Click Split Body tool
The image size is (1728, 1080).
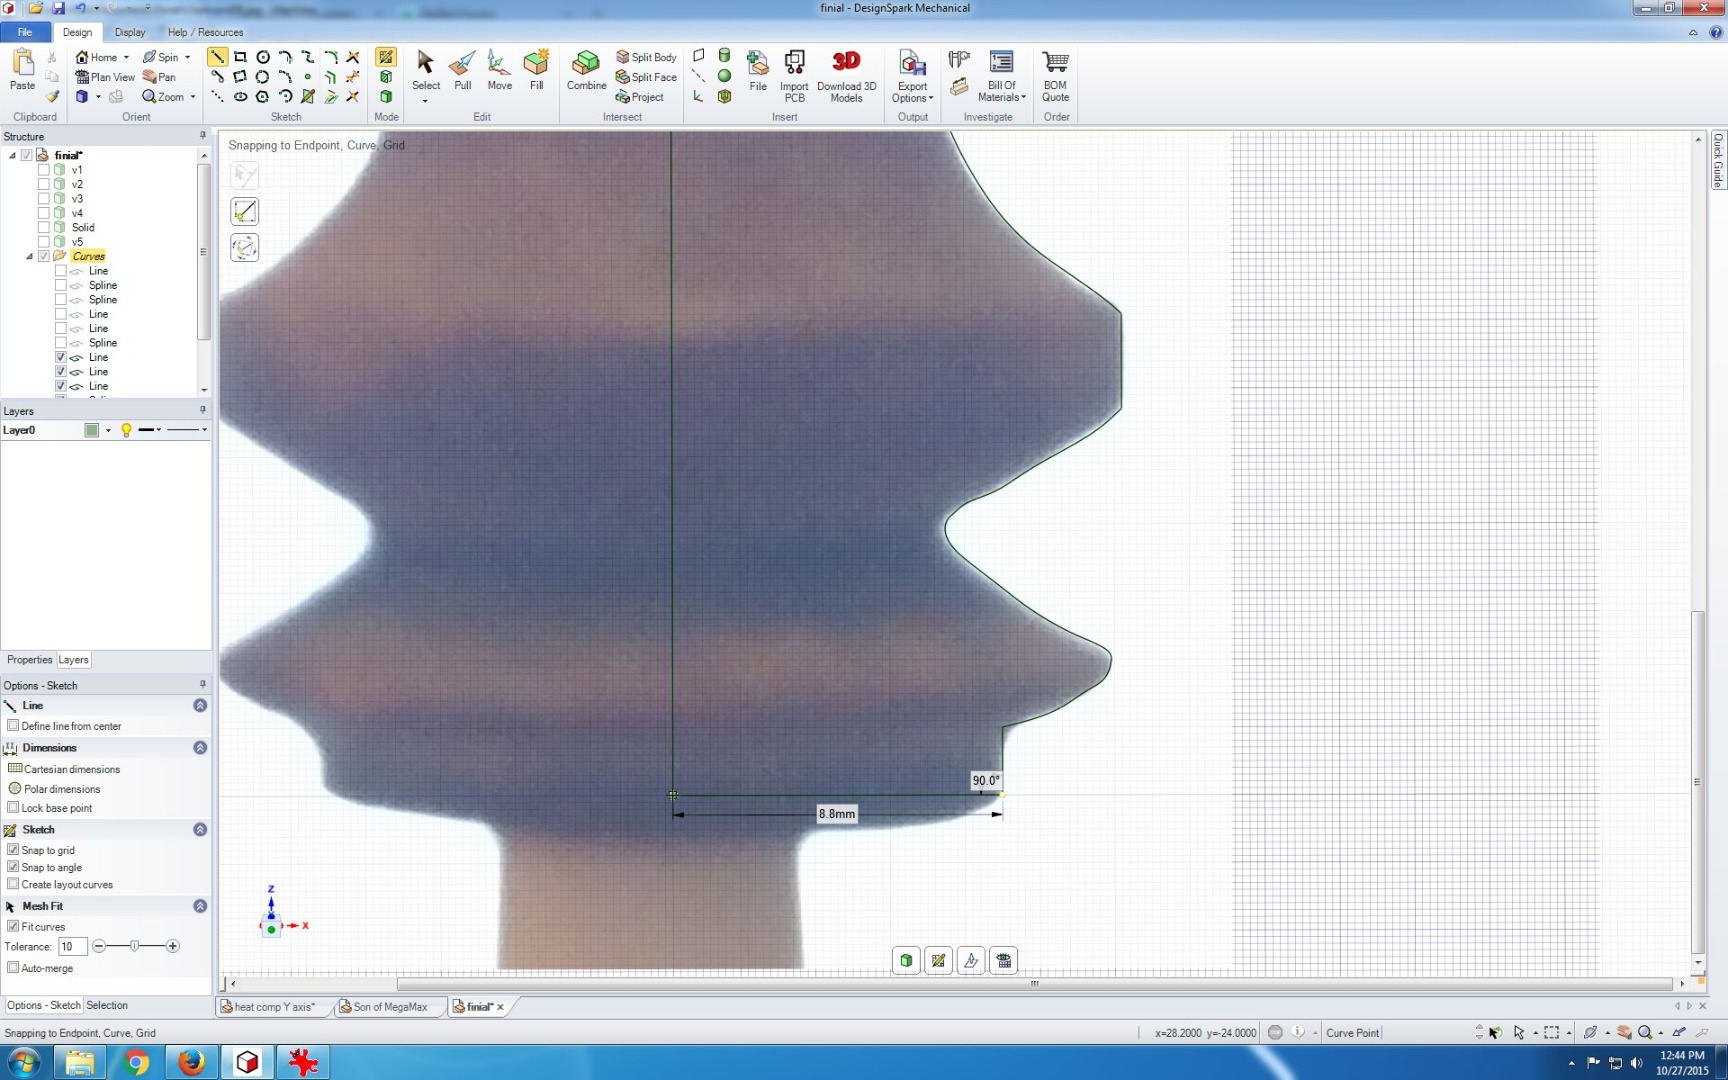646,57
